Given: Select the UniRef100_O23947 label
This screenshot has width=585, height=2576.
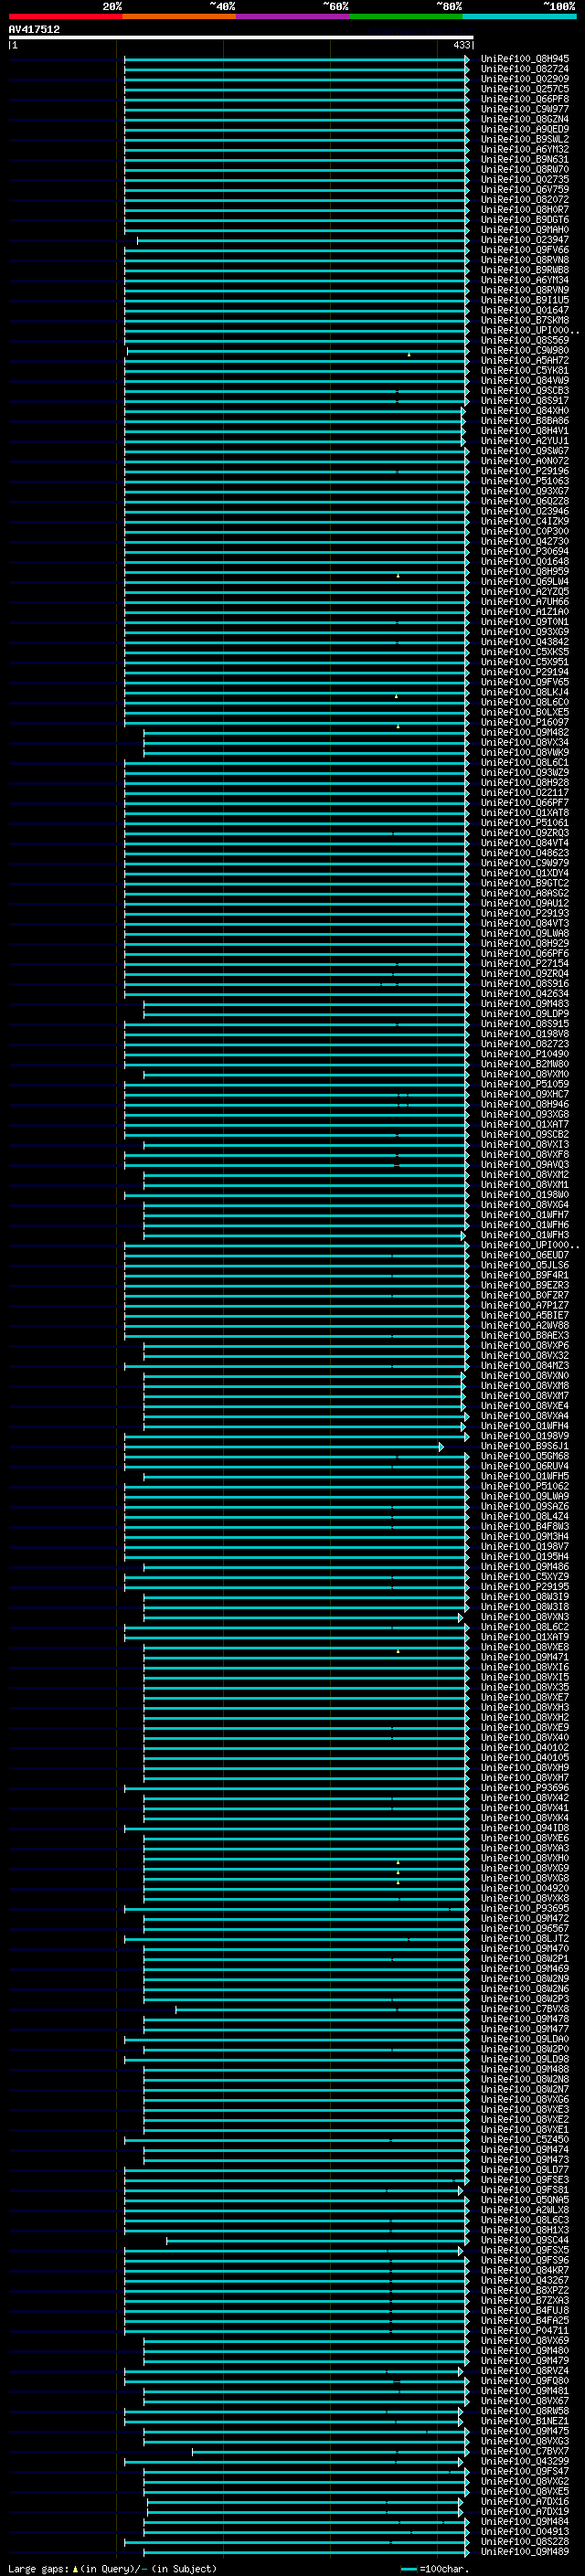Looking at the screenshot, I should point(525,240).
